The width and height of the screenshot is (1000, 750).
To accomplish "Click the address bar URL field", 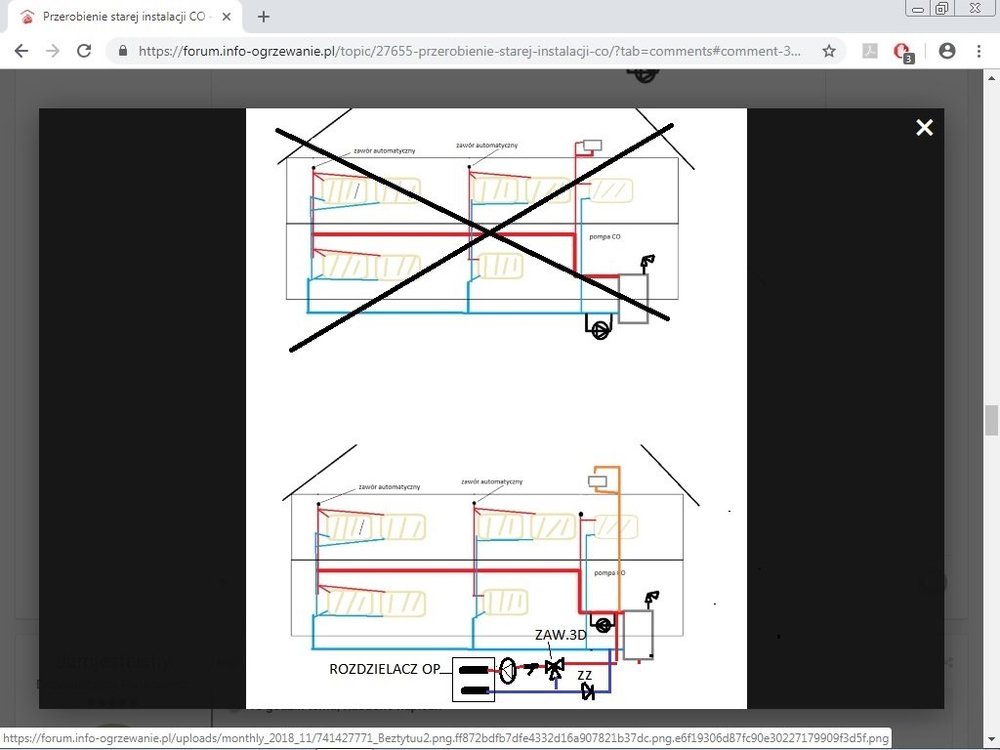I will click(x=470, y=51).
